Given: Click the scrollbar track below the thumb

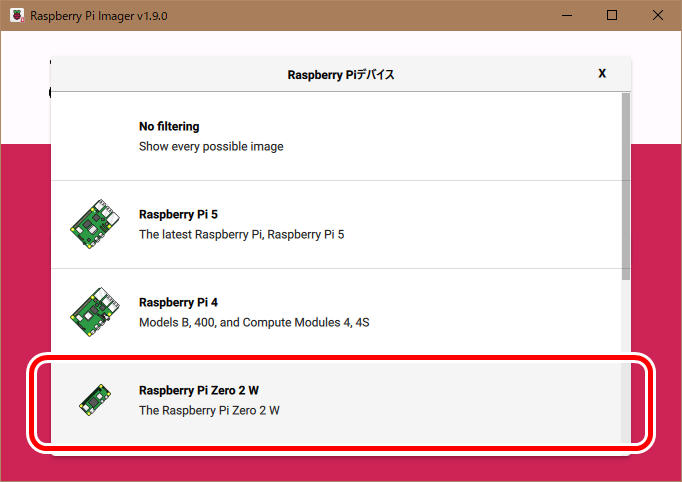Looking at the screenshot, I should click(625, 360).
